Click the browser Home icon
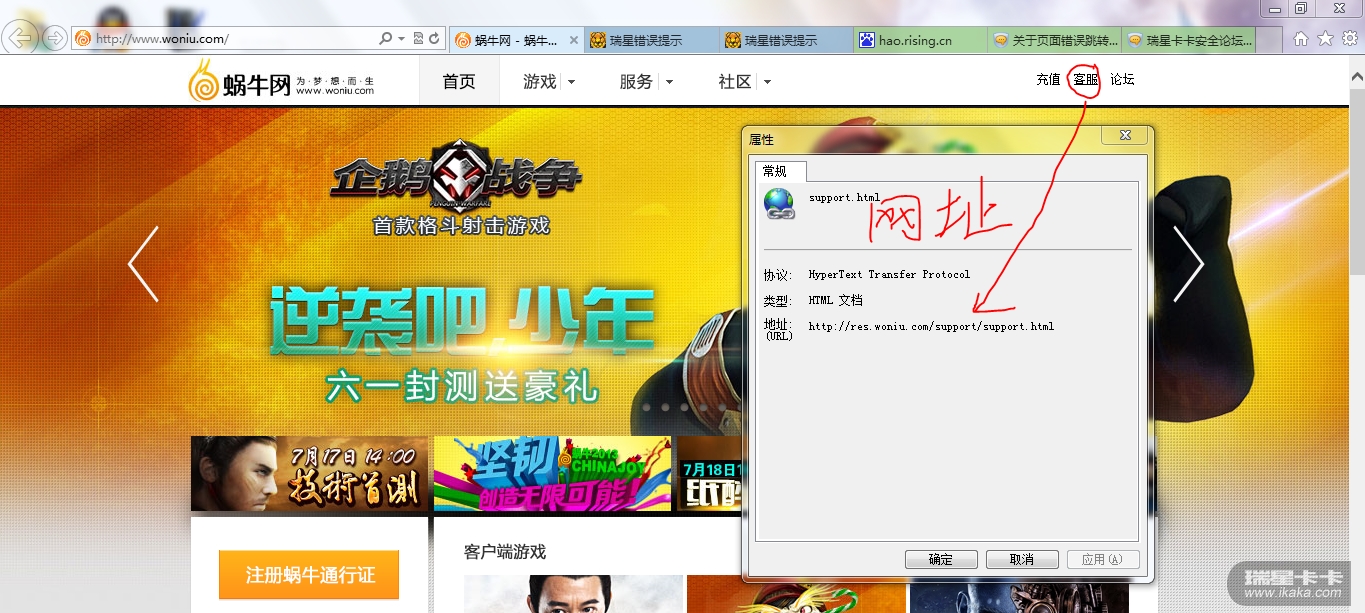 pyautogui.click(x=1301, y=39)
